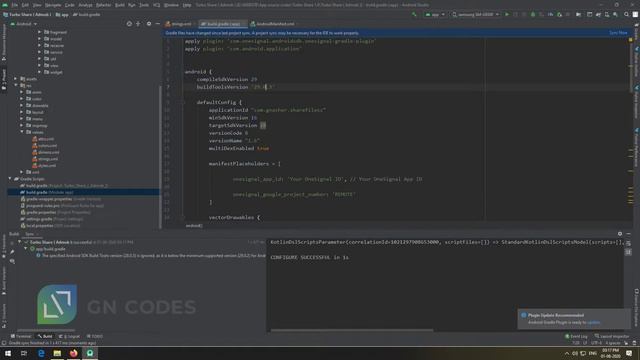The height and width of the screenshot is (360, 640).
Task: Click the filter eye icon in build panel
Action: [12, 261]
